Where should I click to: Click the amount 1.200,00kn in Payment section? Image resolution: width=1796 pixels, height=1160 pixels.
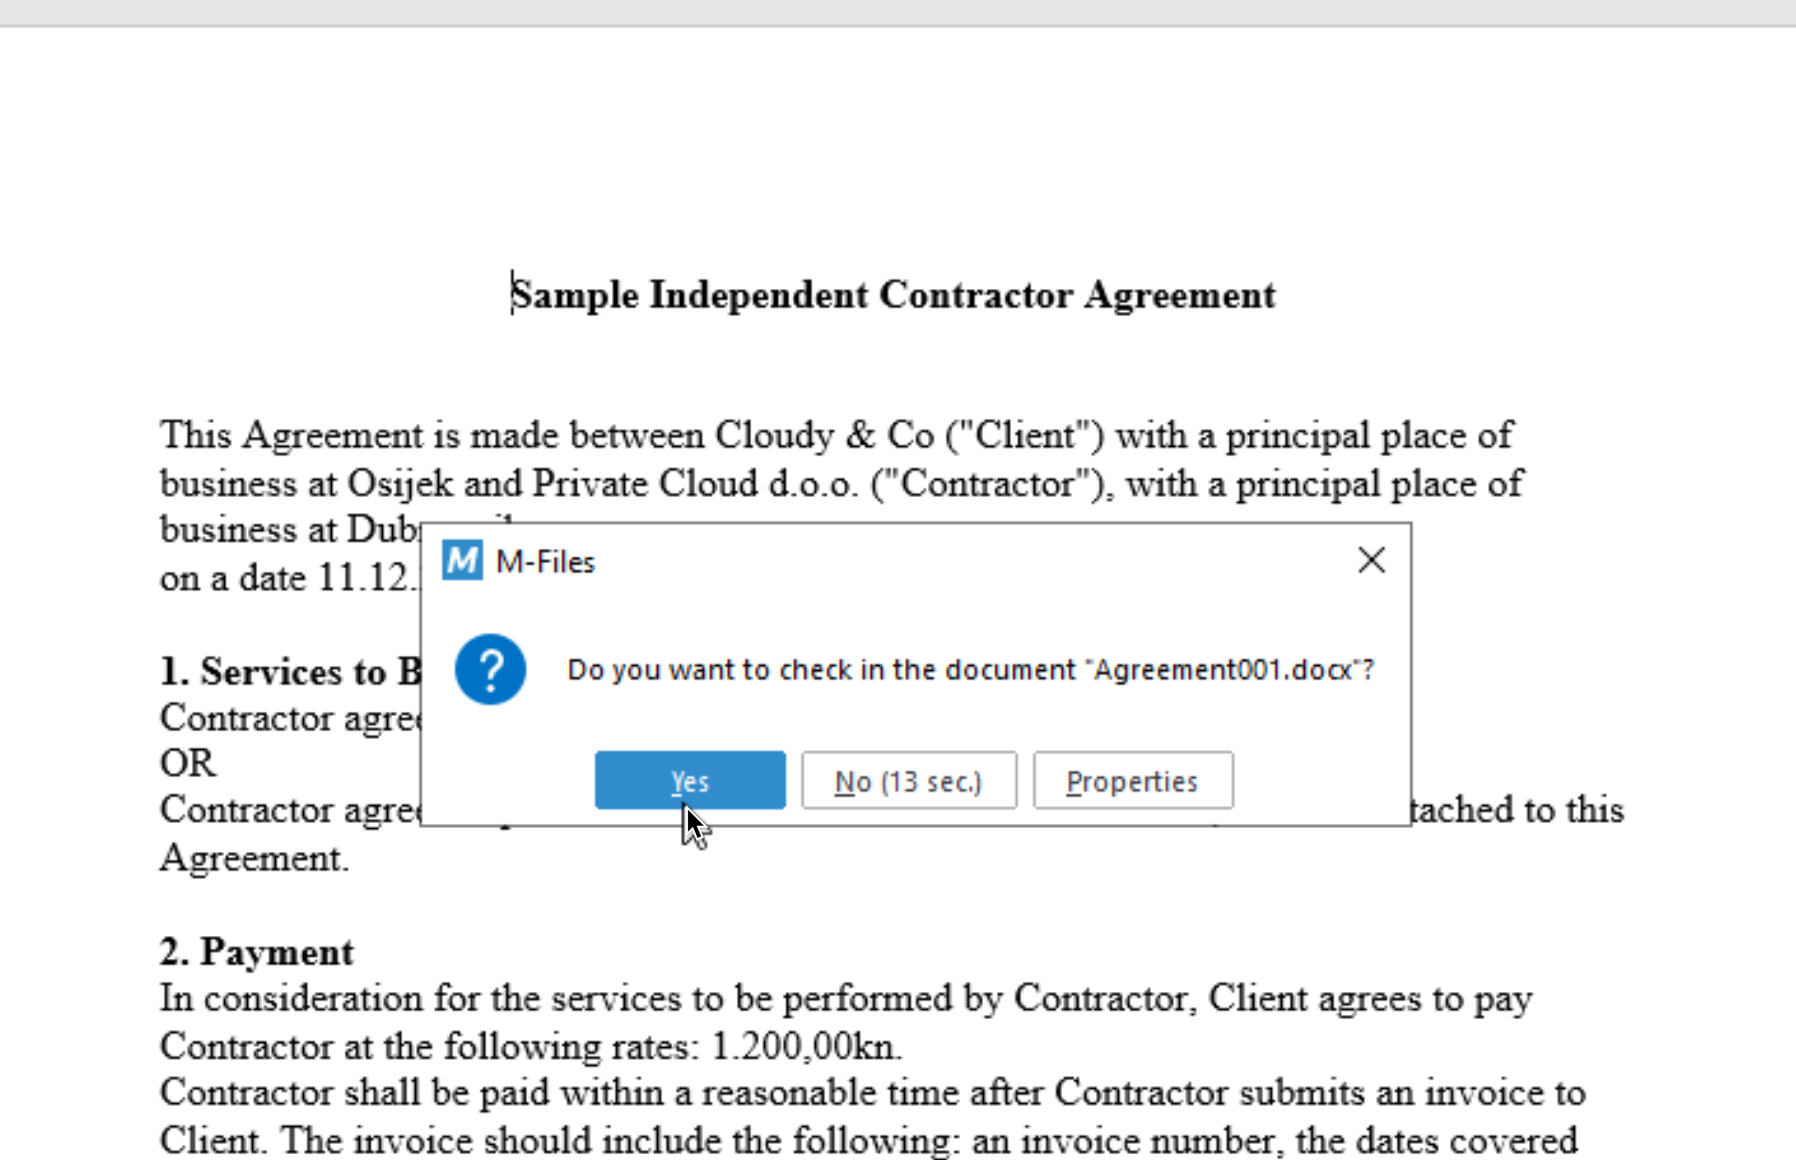[x=806, y=1047]
